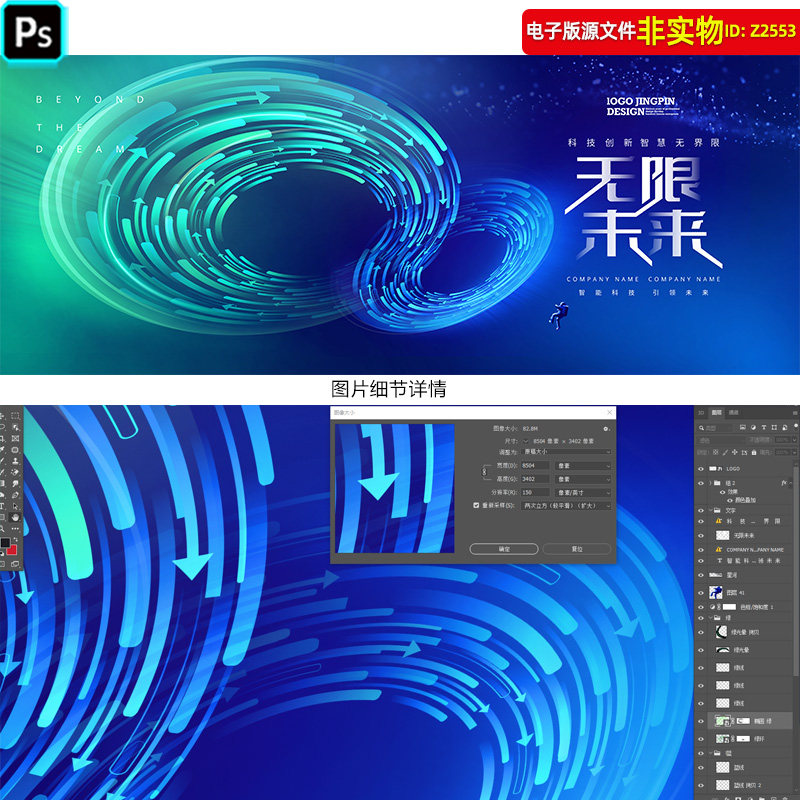Screen dimensions: 800x800
Task: Select the Eraser tool
Action: [x=15, y=472]
